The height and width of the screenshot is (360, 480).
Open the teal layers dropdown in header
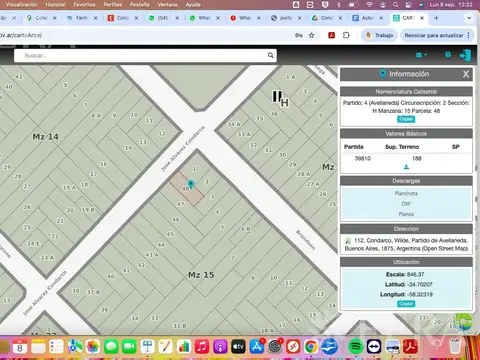[x=421, y=55]
